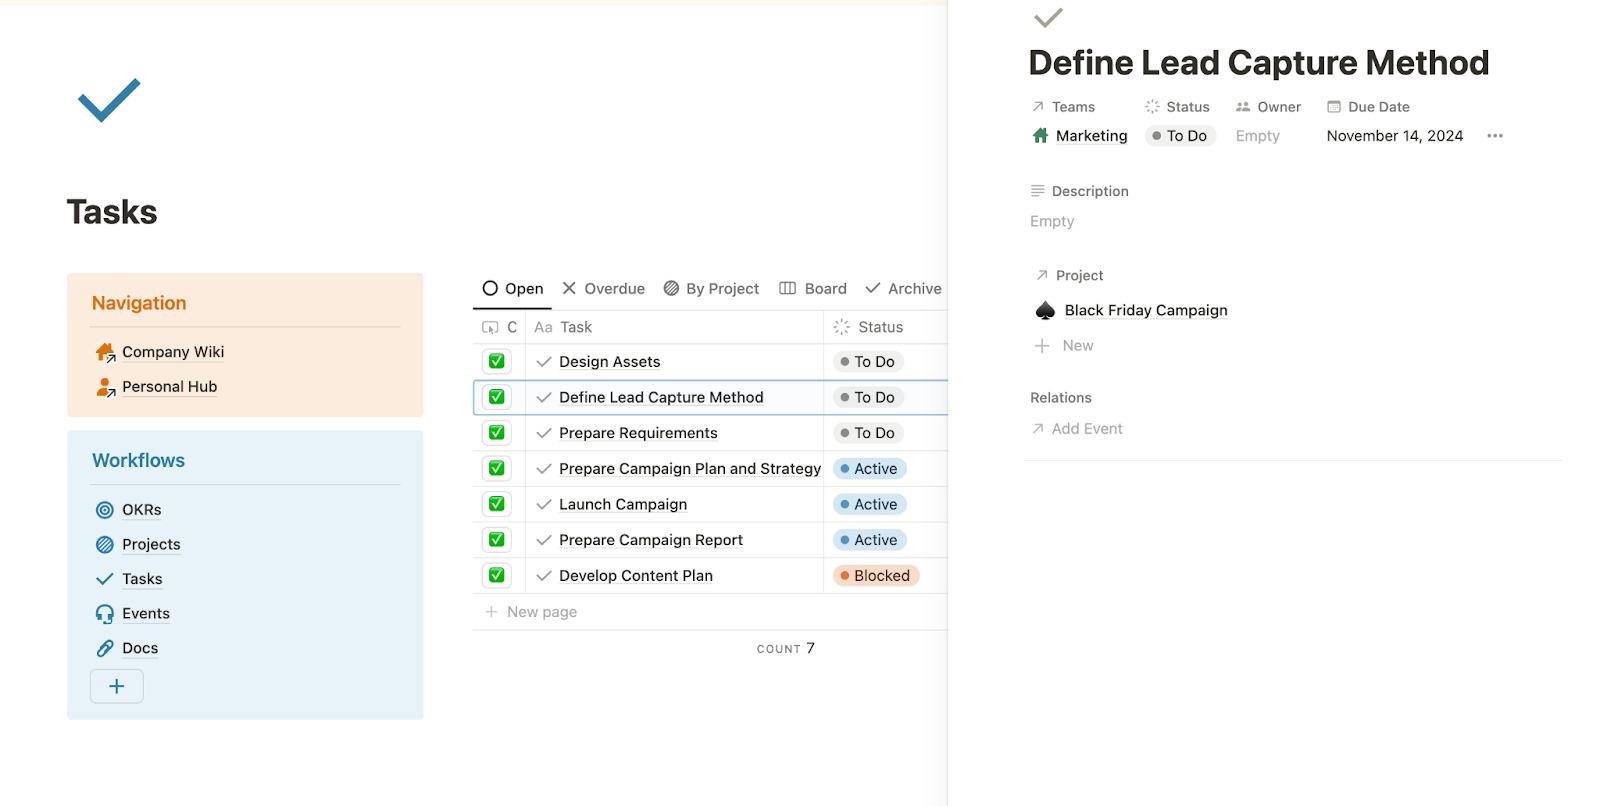The image size is (1600, 806).
Task: Open the Blocked status for Develop Content Plan
Action: click(875, 576)
